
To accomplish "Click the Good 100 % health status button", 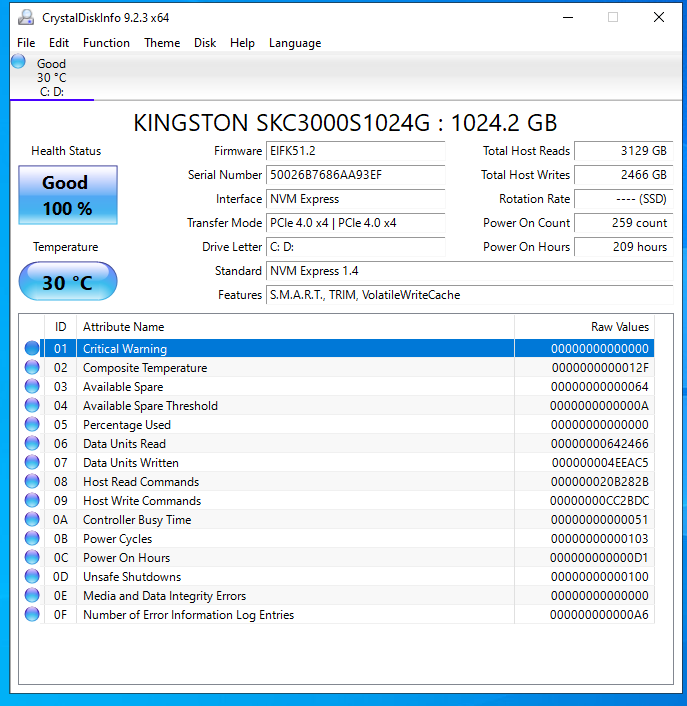I will (x=68, y=195).
